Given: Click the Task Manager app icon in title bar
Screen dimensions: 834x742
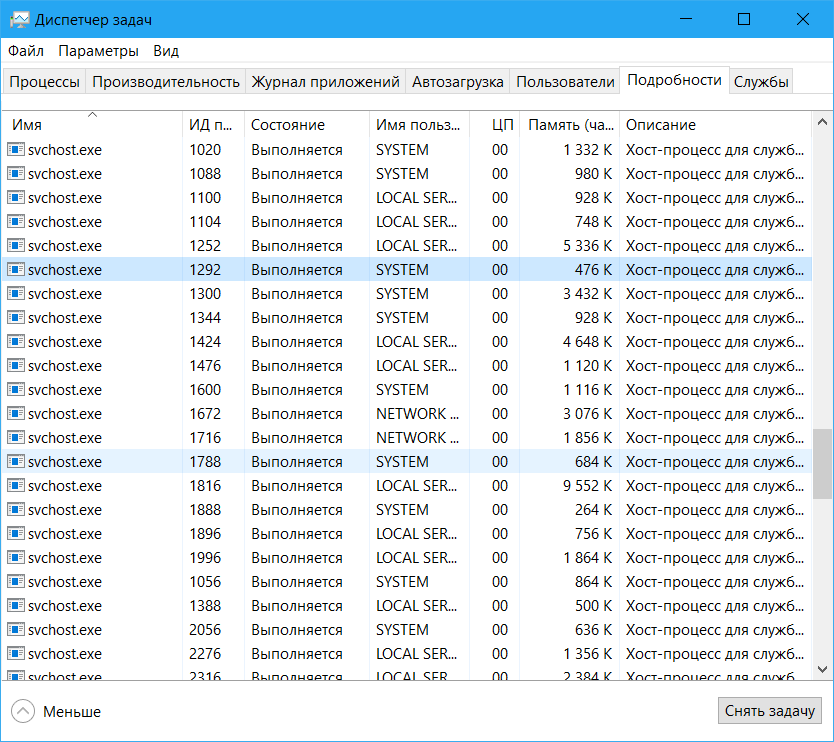Looking at the screenshot, I should tap(19, 20).
